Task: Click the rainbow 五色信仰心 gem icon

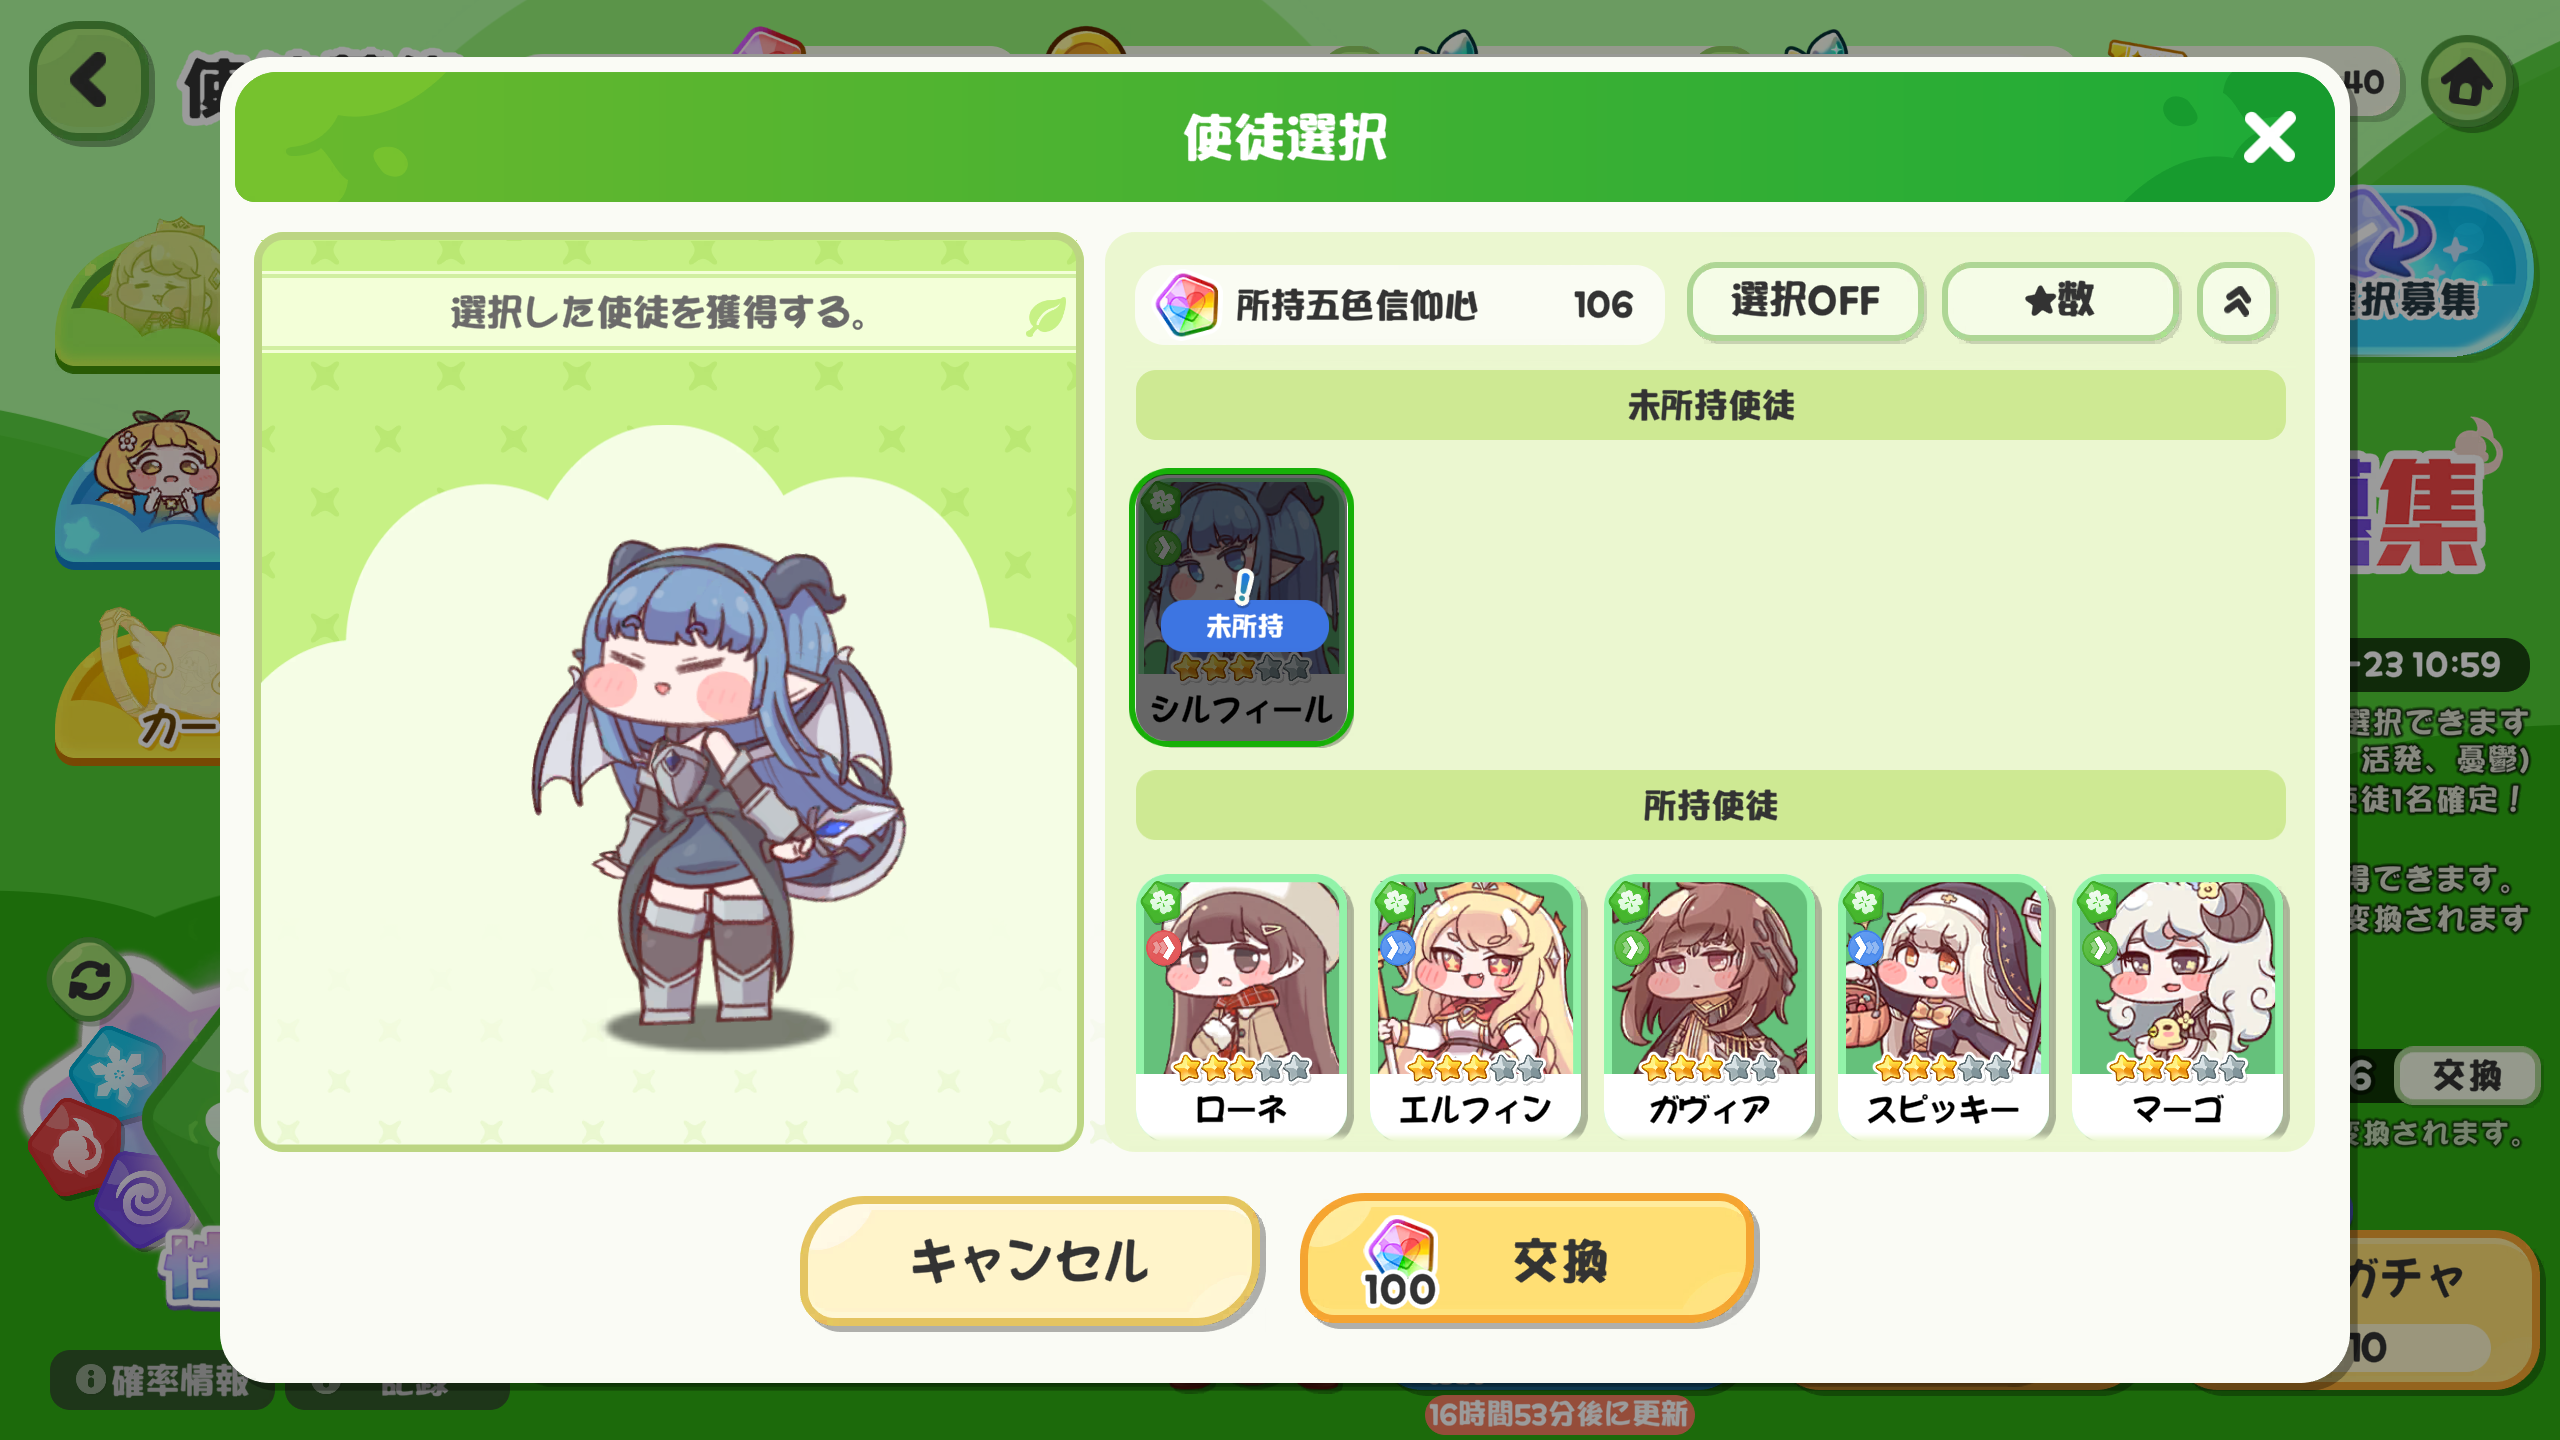Action: click(1186, 304)
